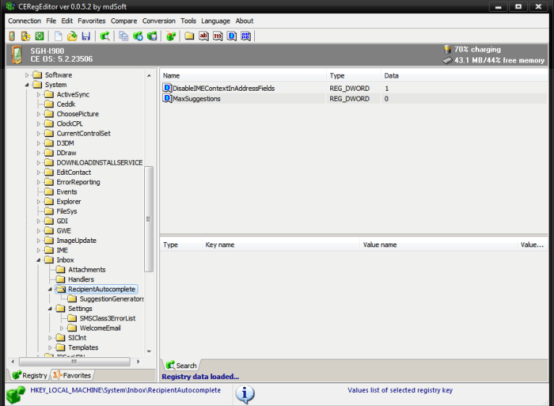The width and height of the screenshot is (554, 406).
Task: Click the new key folder toolbar icon
Action: coord(189,36)
